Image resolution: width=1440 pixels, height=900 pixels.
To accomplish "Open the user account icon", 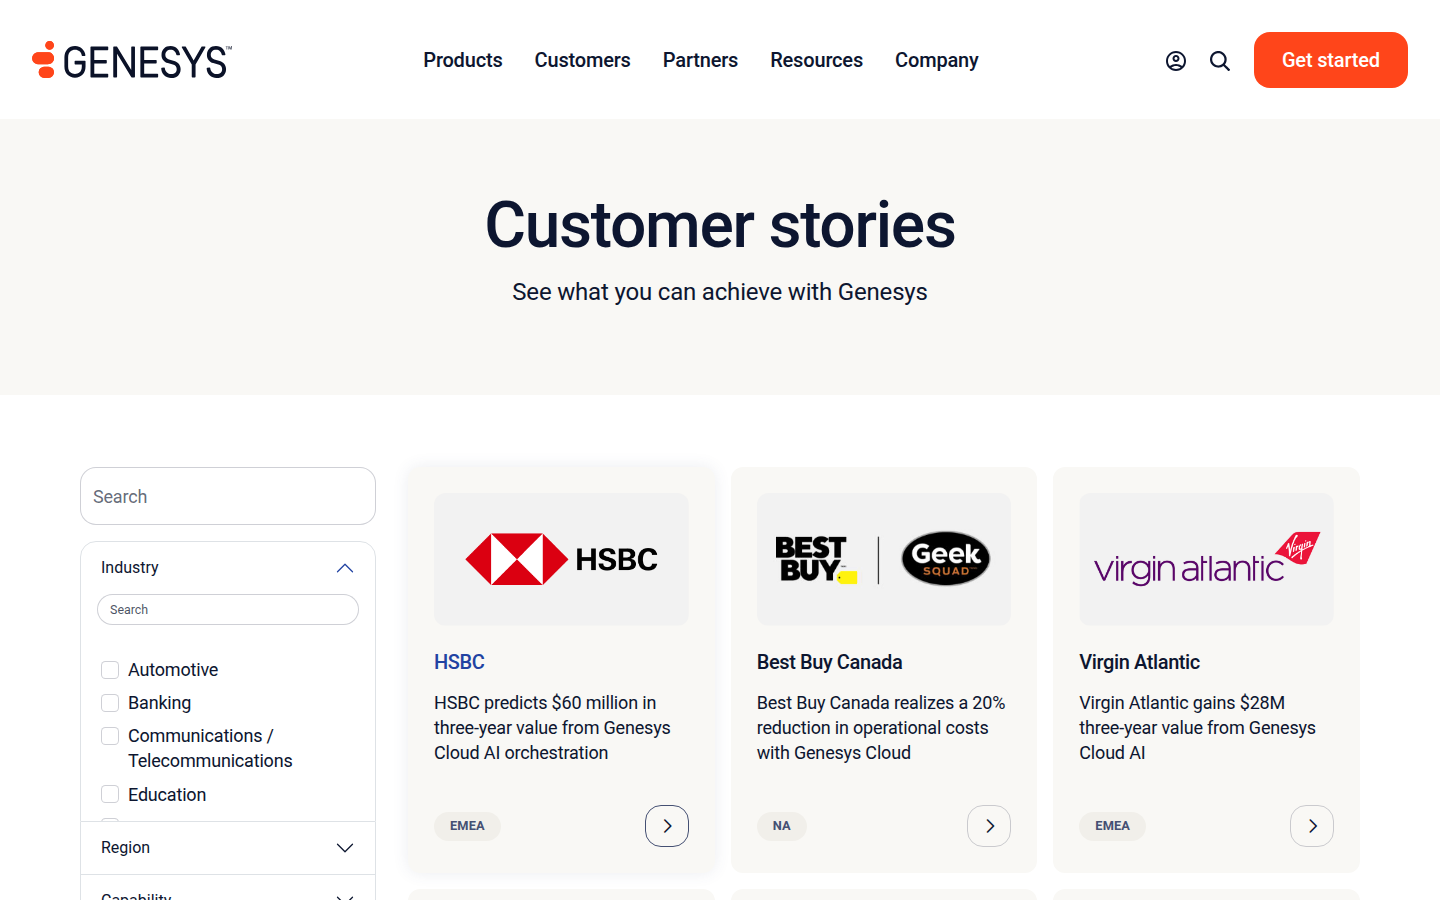I will click(1176, 61).
